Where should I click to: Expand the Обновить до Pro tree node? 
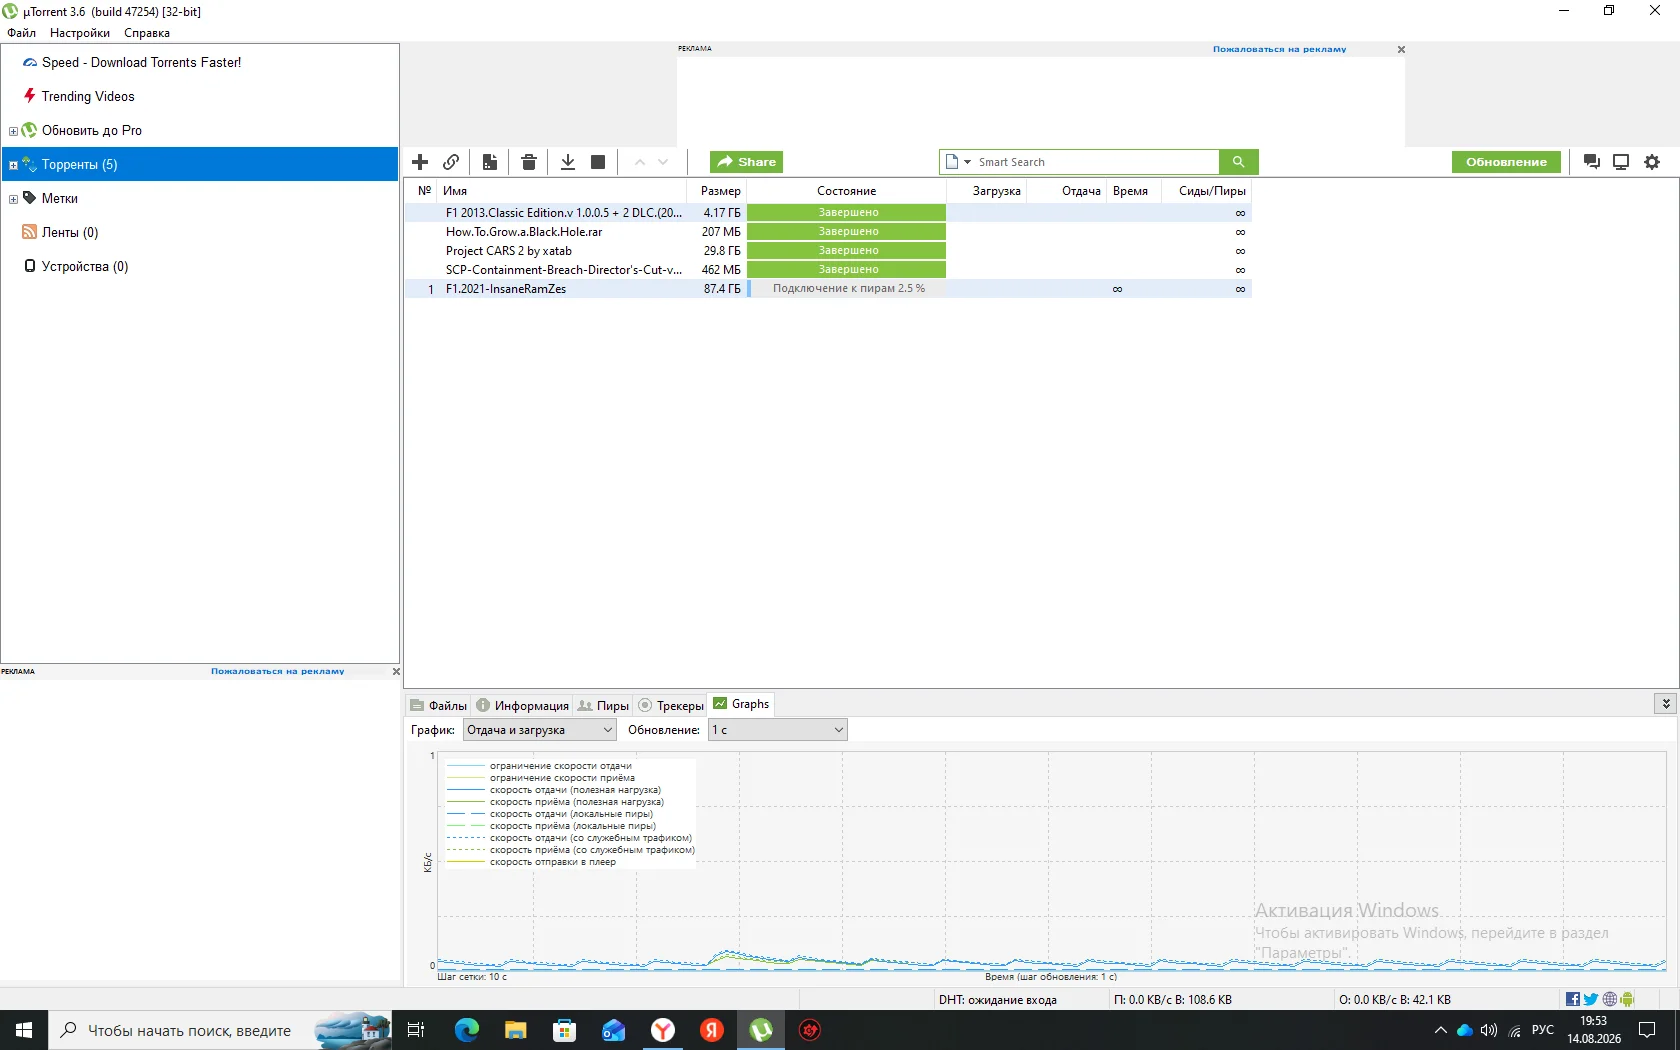click(x=13, y=131)
